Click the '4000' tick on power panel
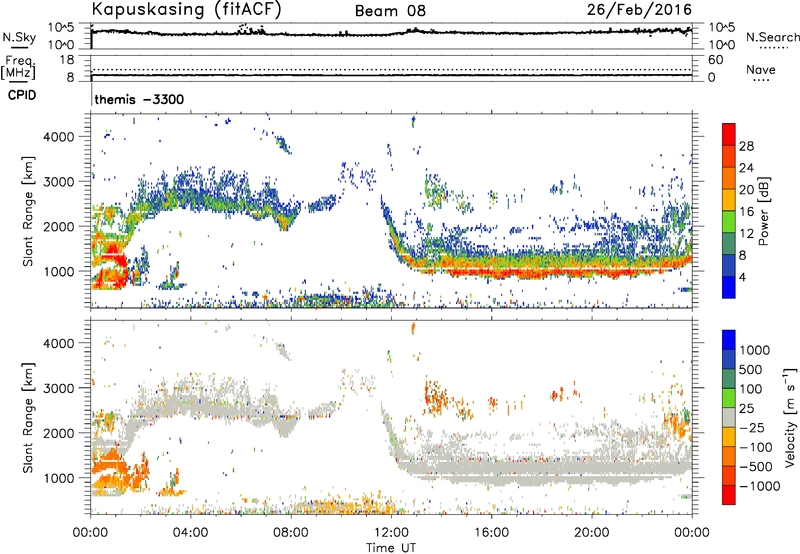This screenshot has height=554, width=800. tap(59, 137)
